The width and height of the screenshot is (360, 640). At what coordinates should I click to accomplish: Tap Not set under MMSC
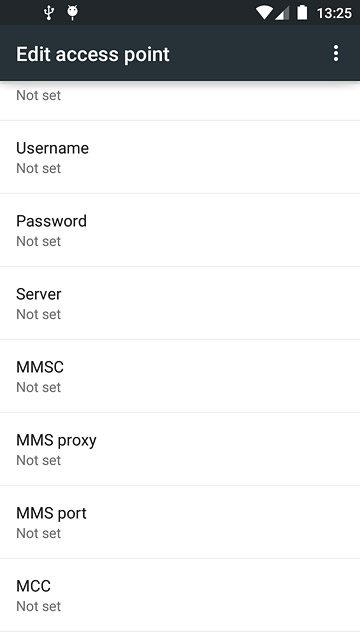click(38, 387)
